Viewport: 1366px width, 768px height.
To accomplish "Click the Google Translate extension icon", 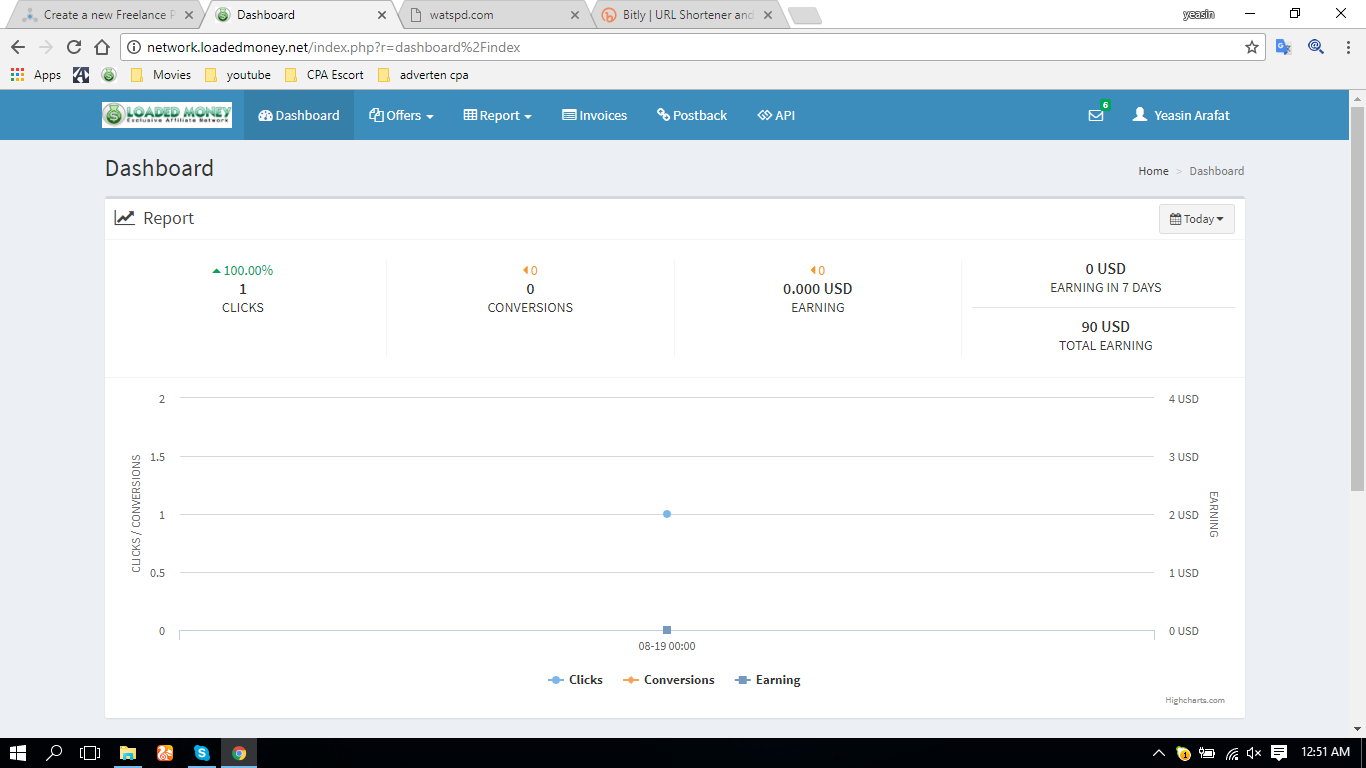I will 1283,47.
